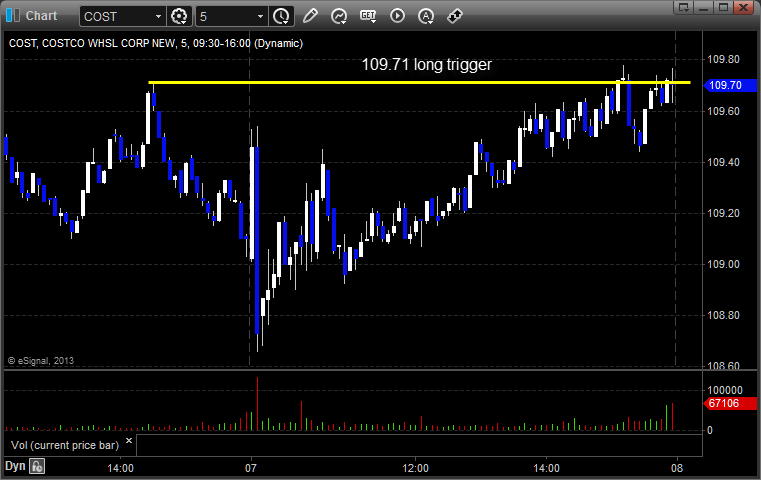This screenshot has width=761, height=480.
Task: Open the chart settings gear menu
Action: pos(179,17)
